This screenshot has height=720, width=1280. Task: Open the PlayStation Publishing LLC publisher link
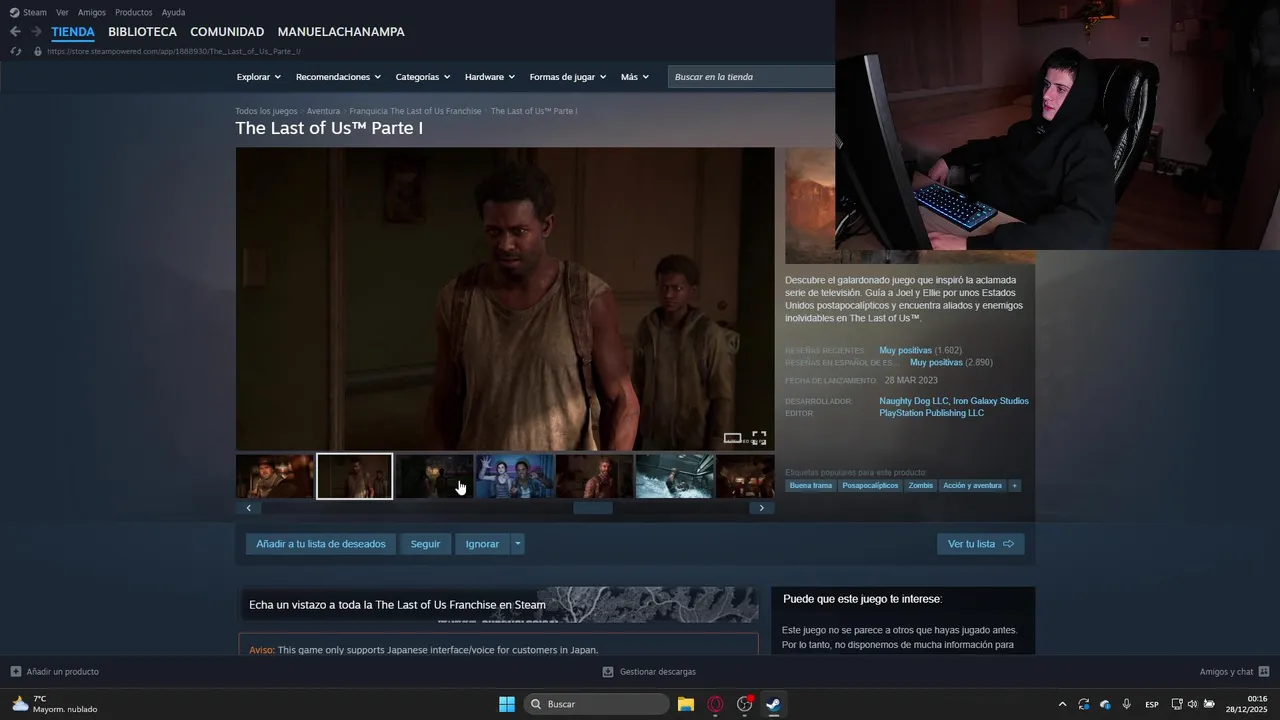pyautogui.click(x=932, y=413)
